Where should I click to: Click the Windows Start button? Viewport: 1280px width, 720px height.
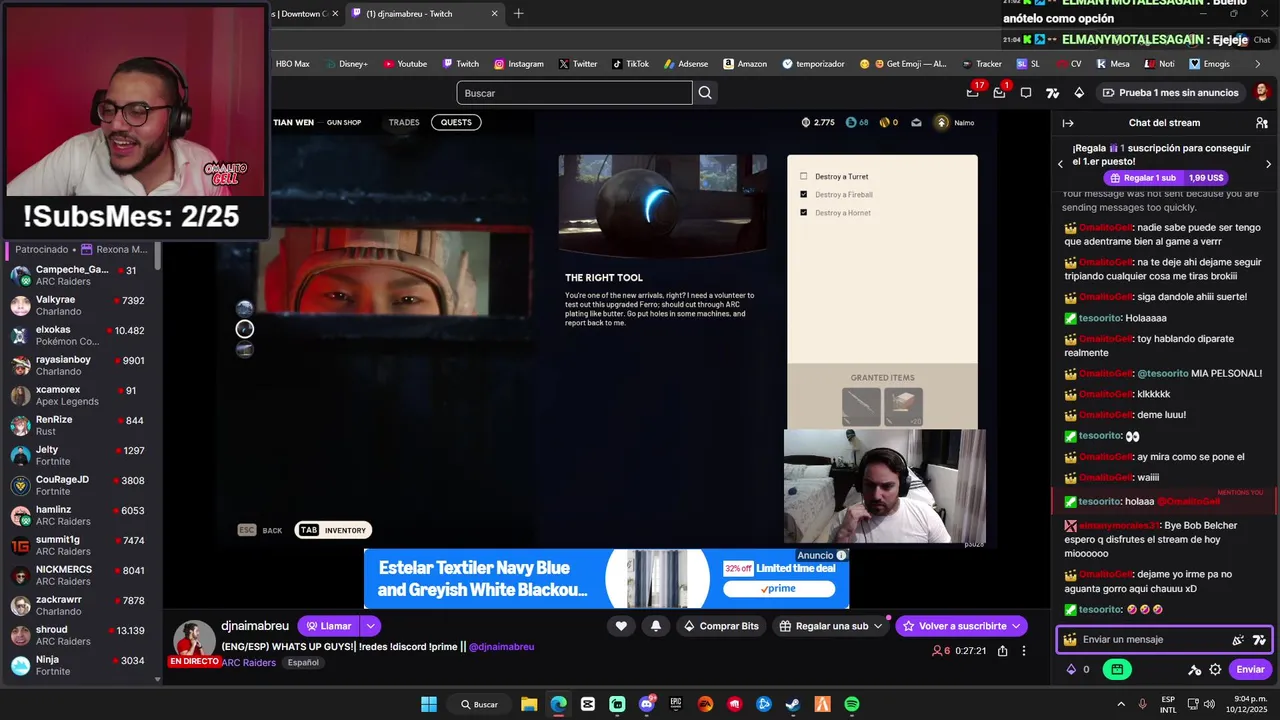click(429, 704)
